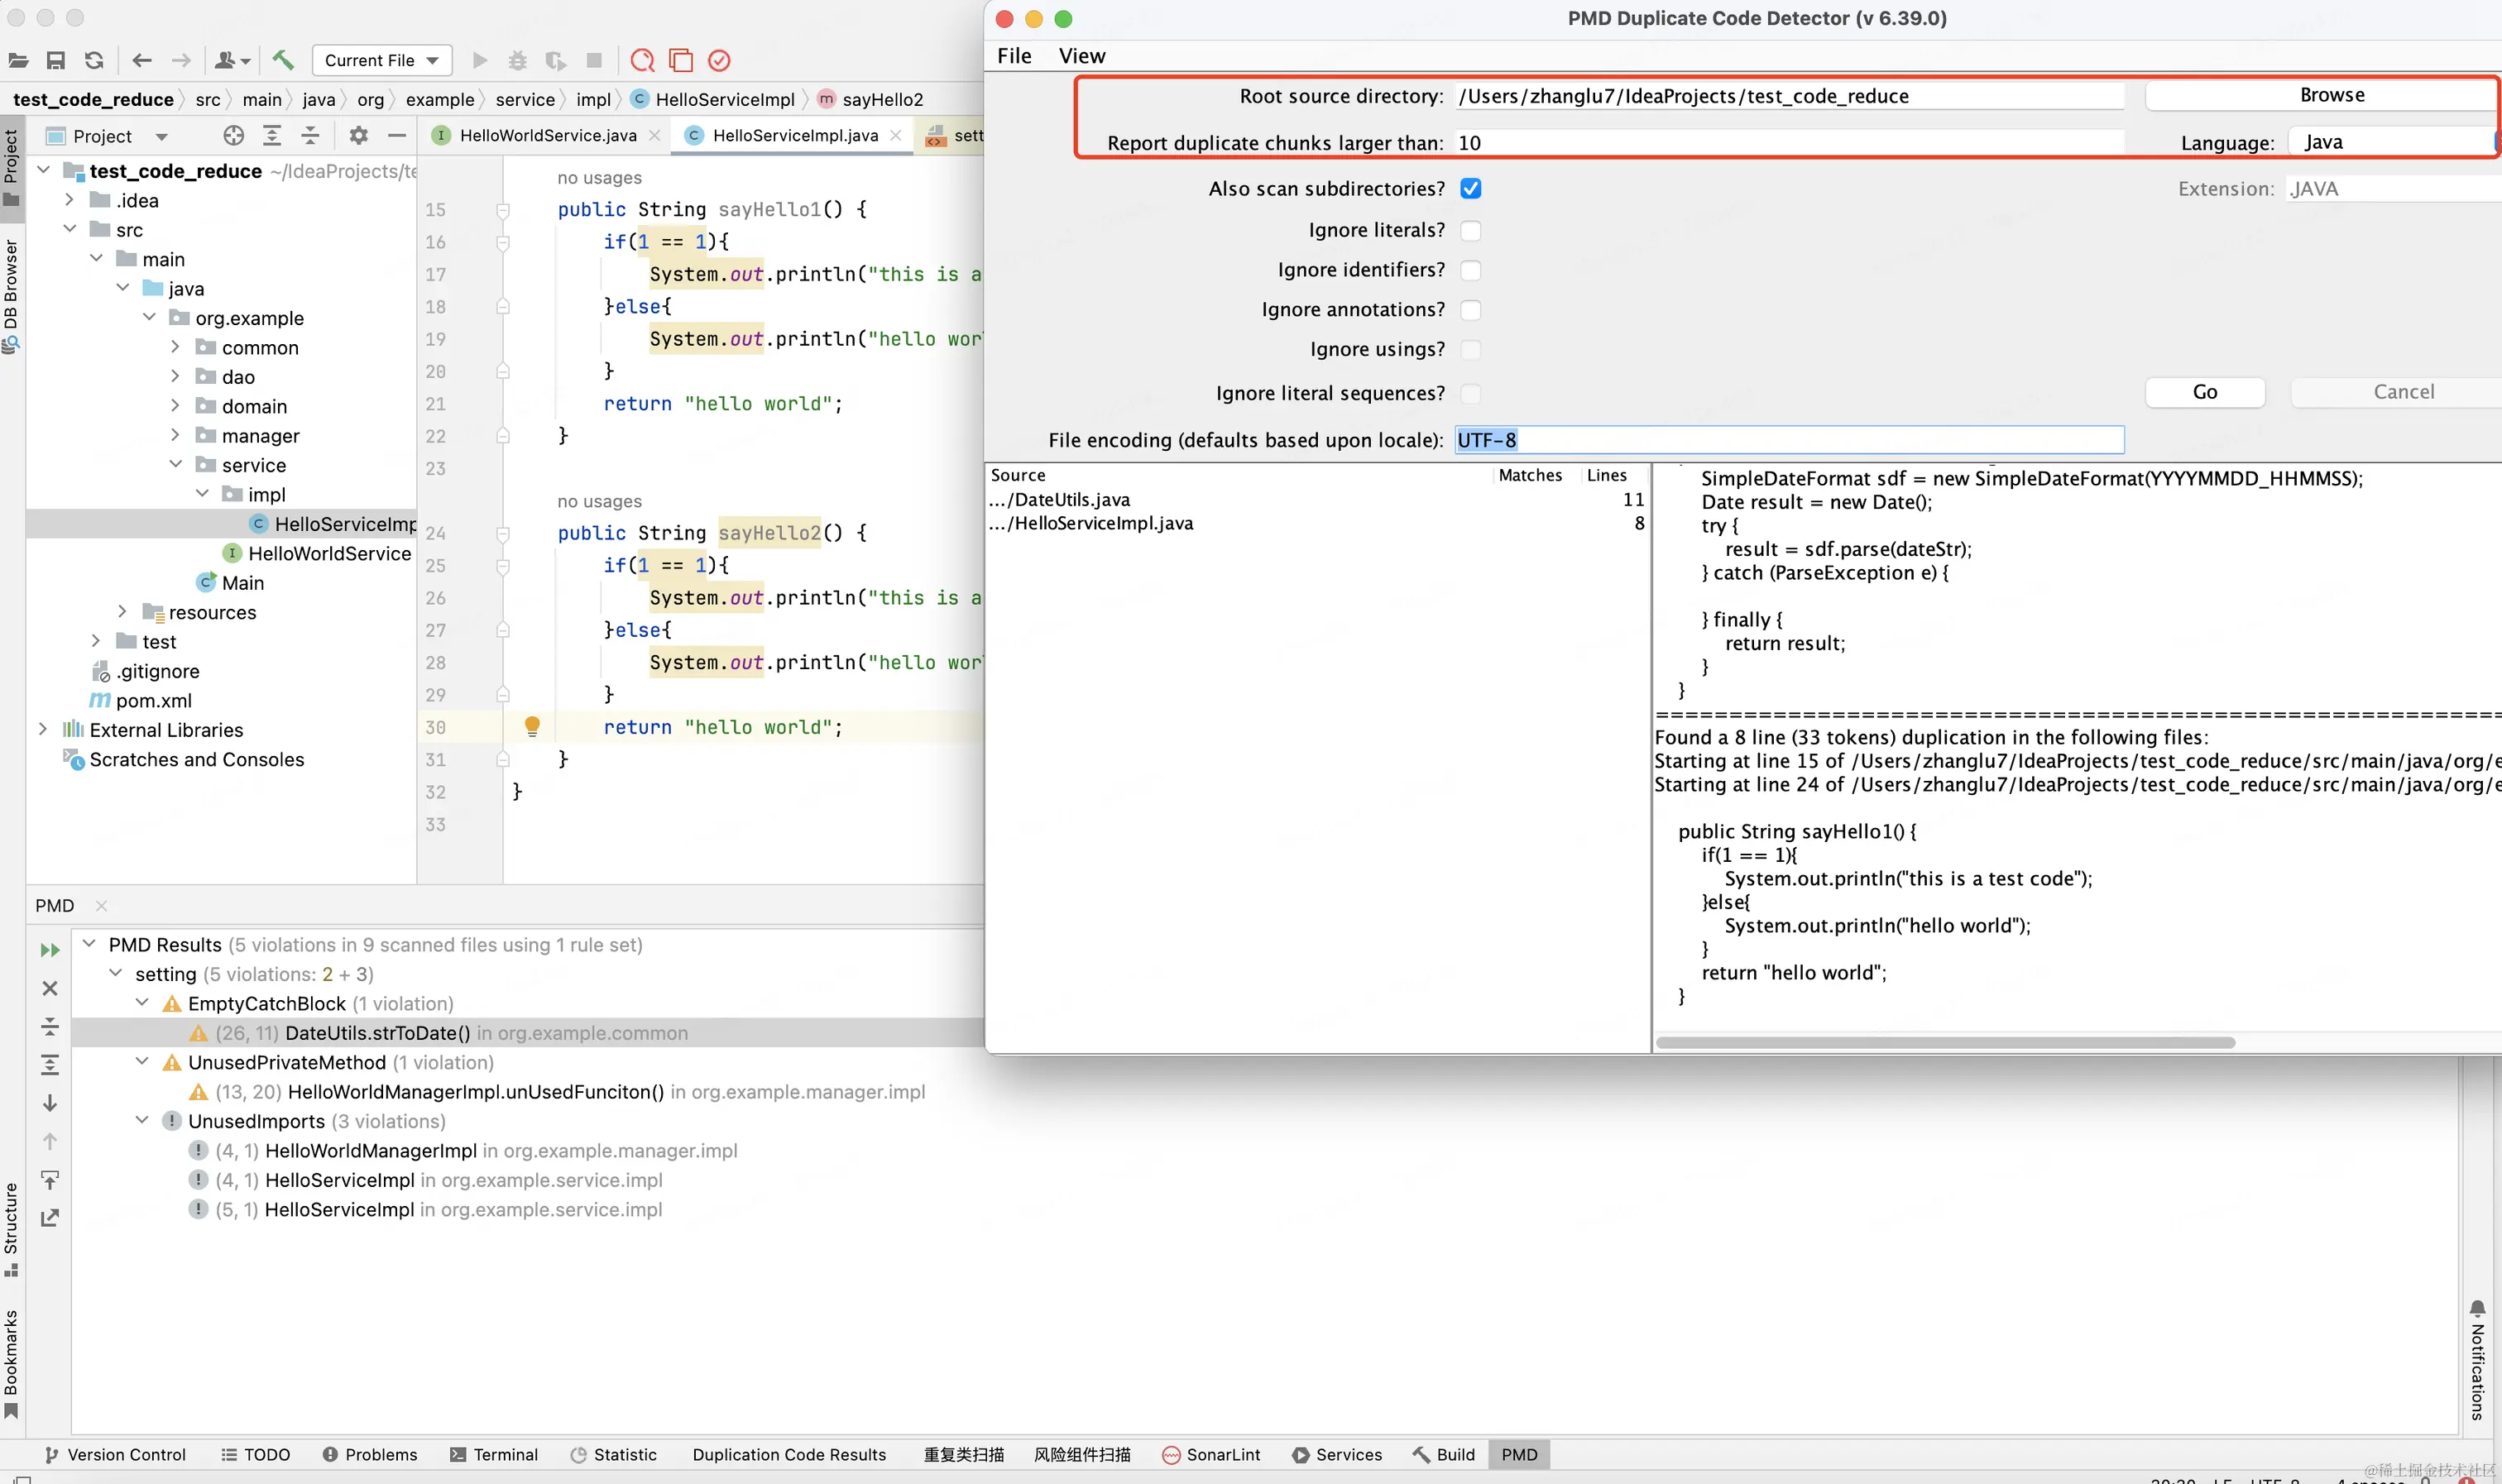Click the Browse button for source directory
This screenshot has height=1484, width=2502.
click(x=2331, y=95)
